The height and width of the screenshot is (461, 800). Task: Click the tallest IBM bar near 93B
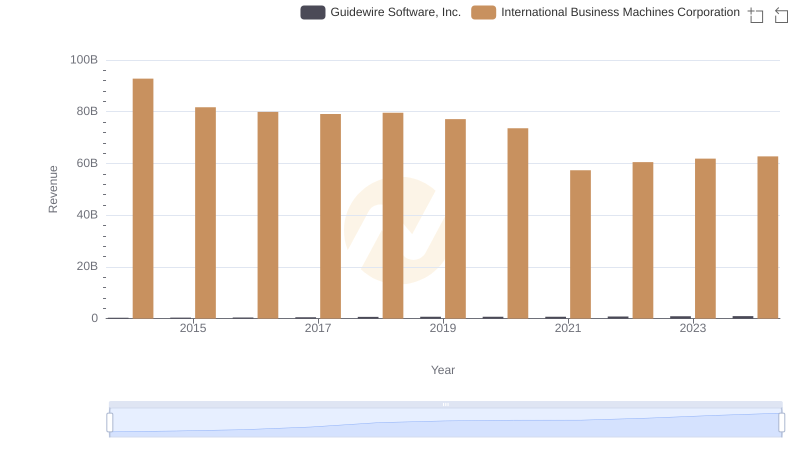point(143,198)
